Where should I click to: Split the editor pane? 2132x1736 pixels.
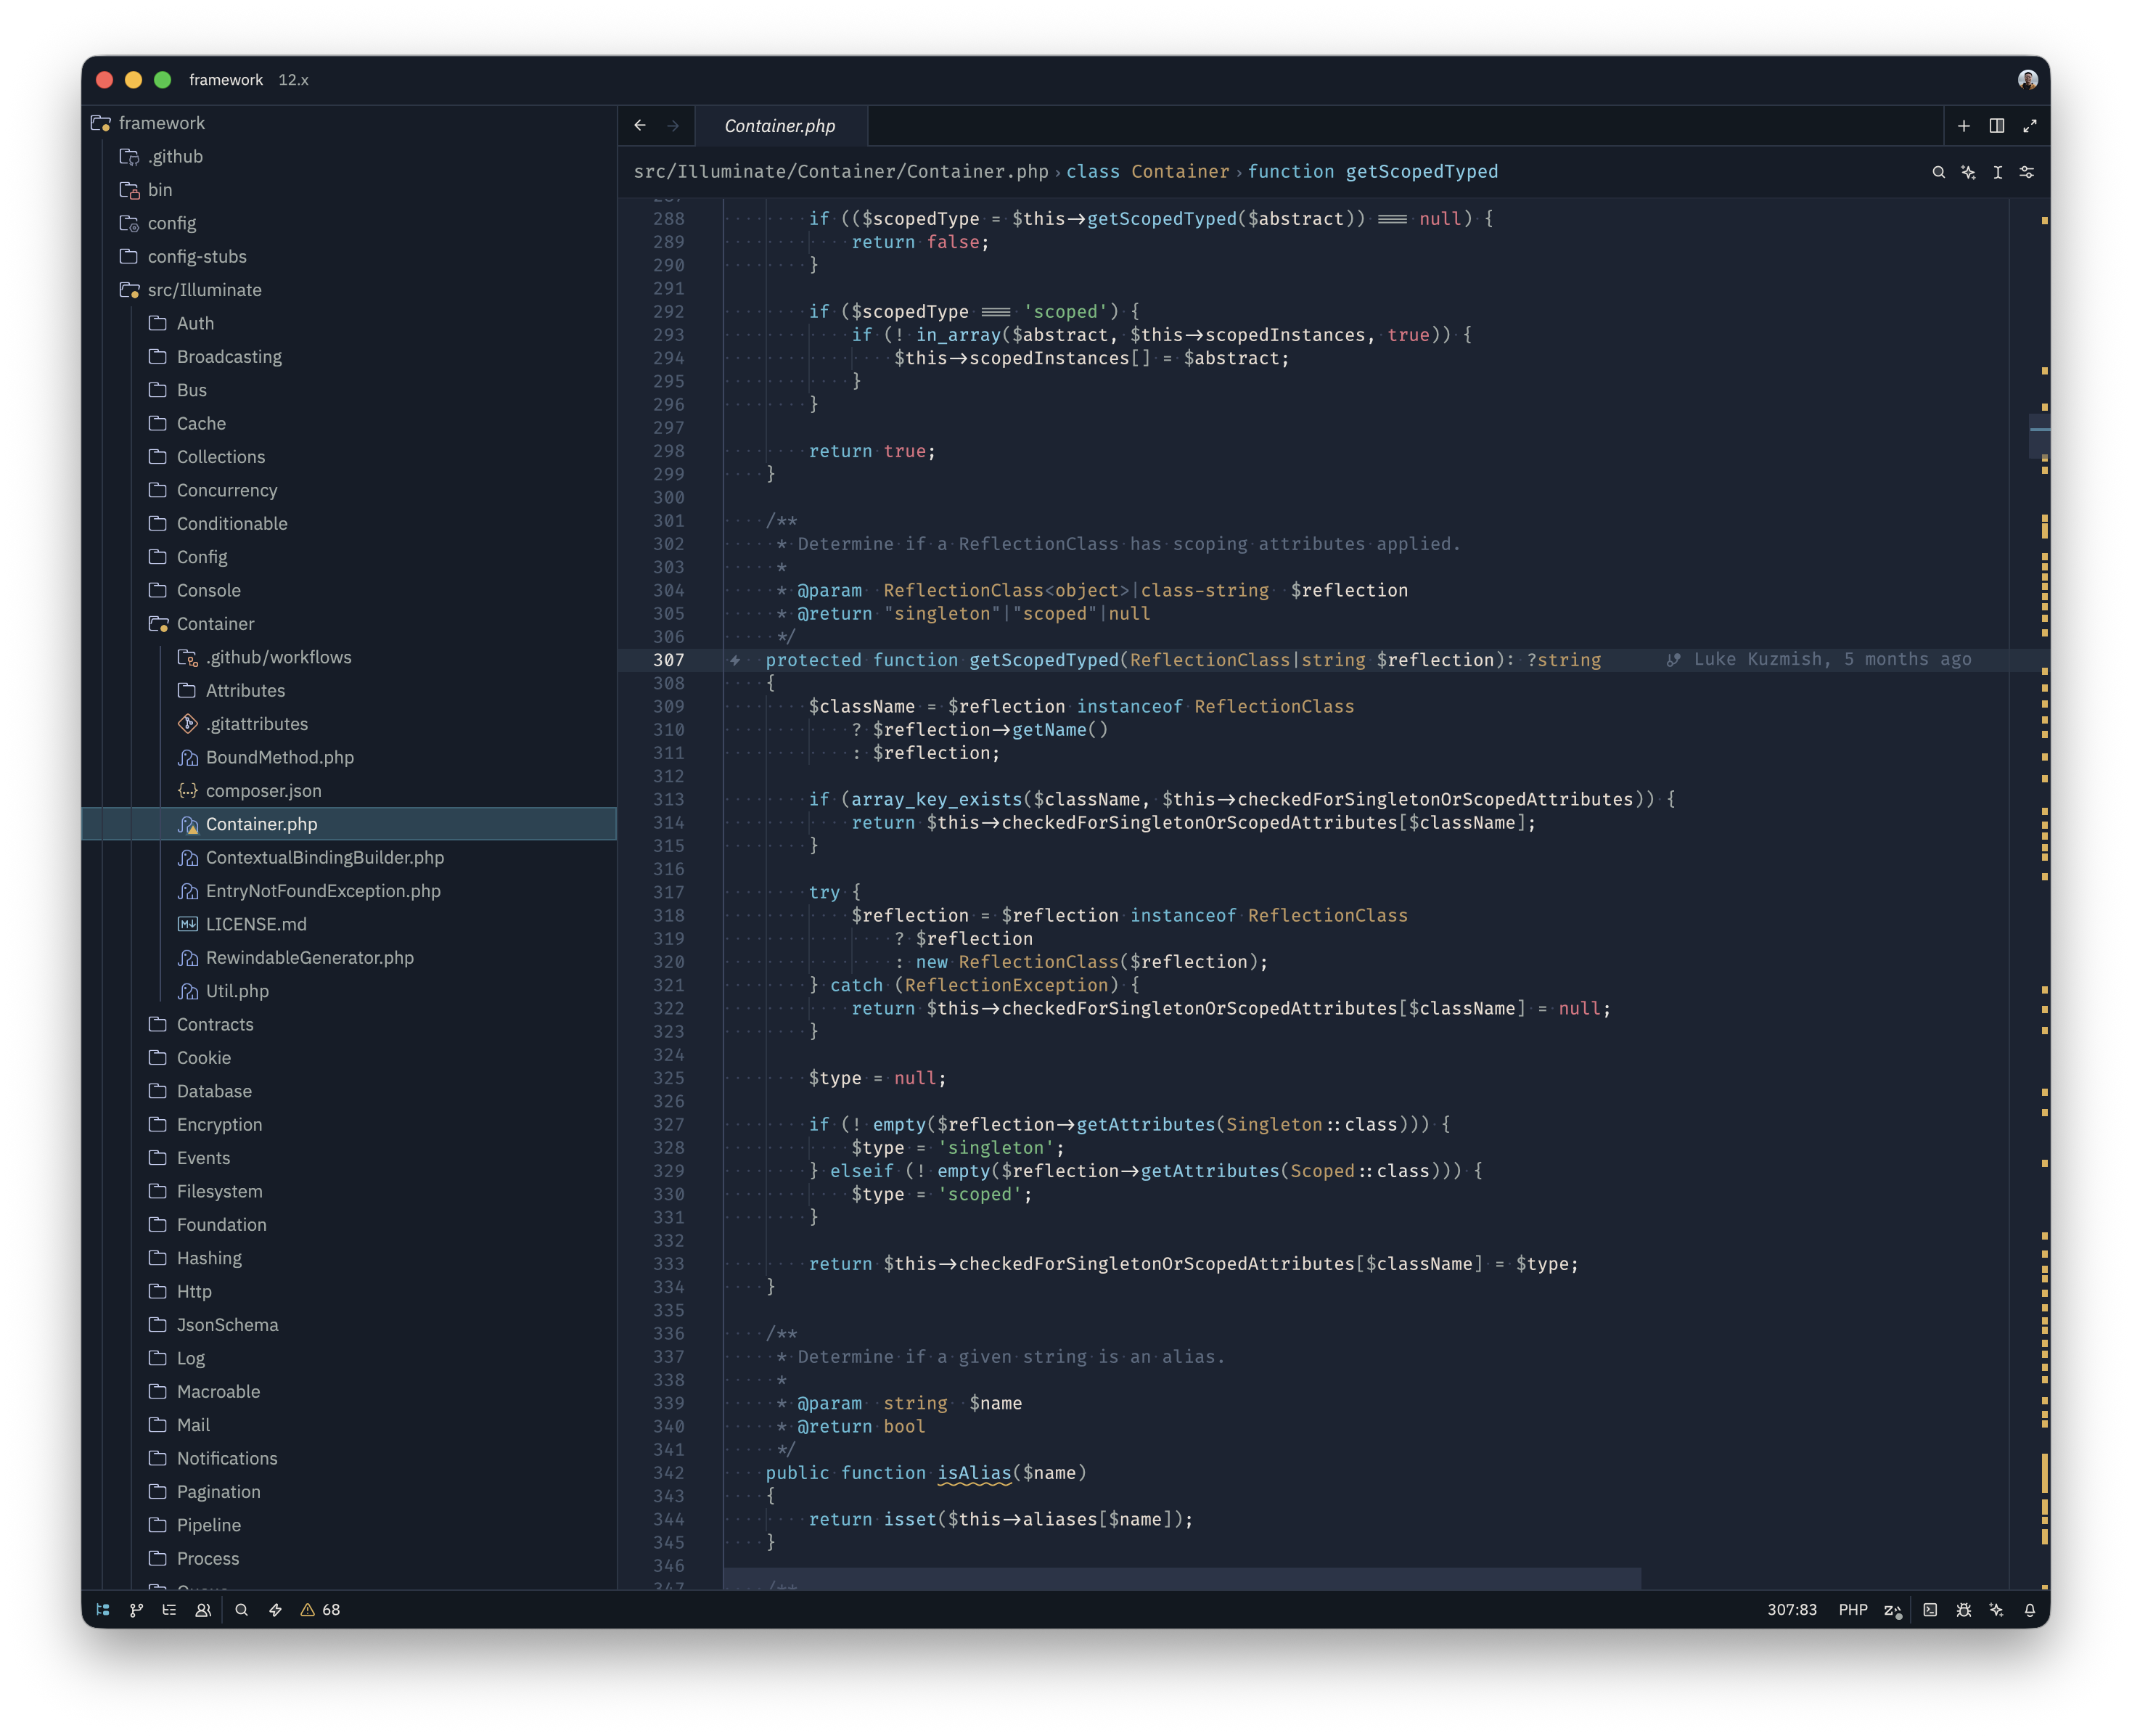tap(1996, 126)
